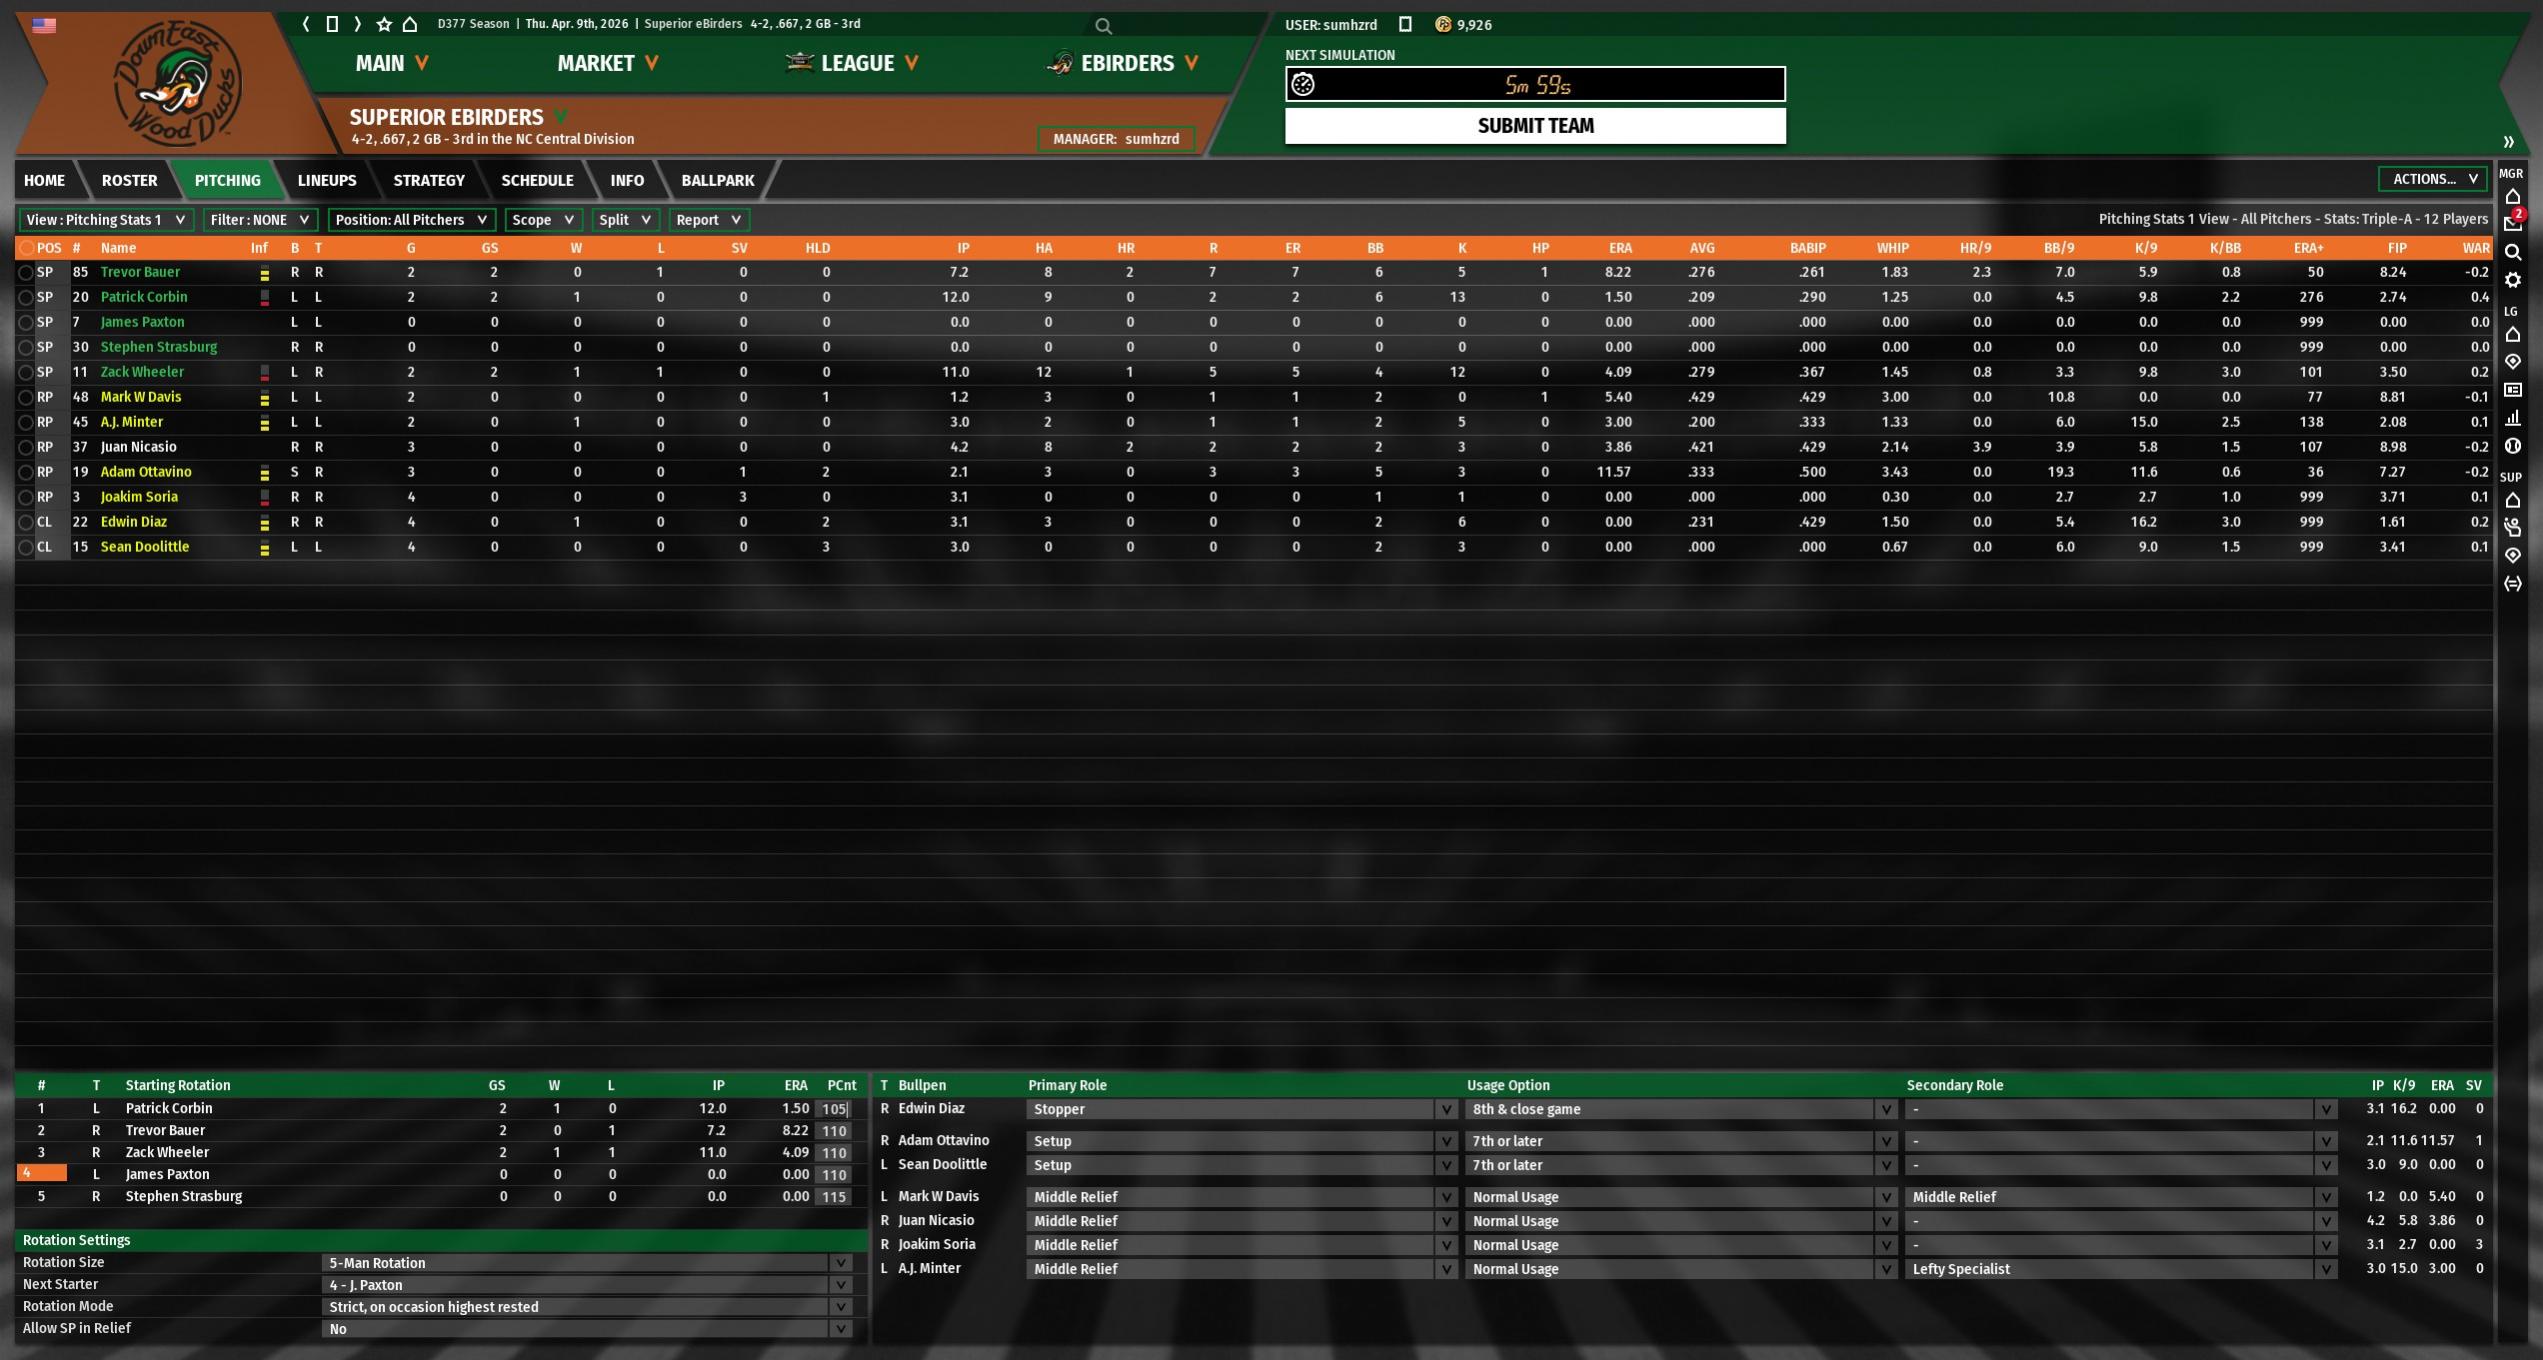This screenshot has width=2543, height=1360.
Task: Click the bookmark star icon
Action: [x=384, y=24]
